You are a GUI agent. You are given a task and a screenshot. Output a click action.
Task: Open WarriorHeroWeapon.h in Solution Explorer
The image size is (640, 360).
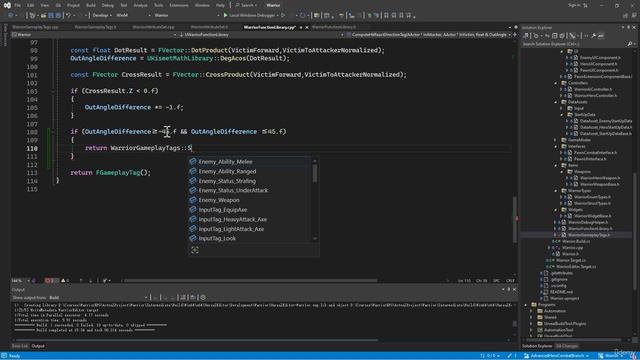tap(600, 178)
